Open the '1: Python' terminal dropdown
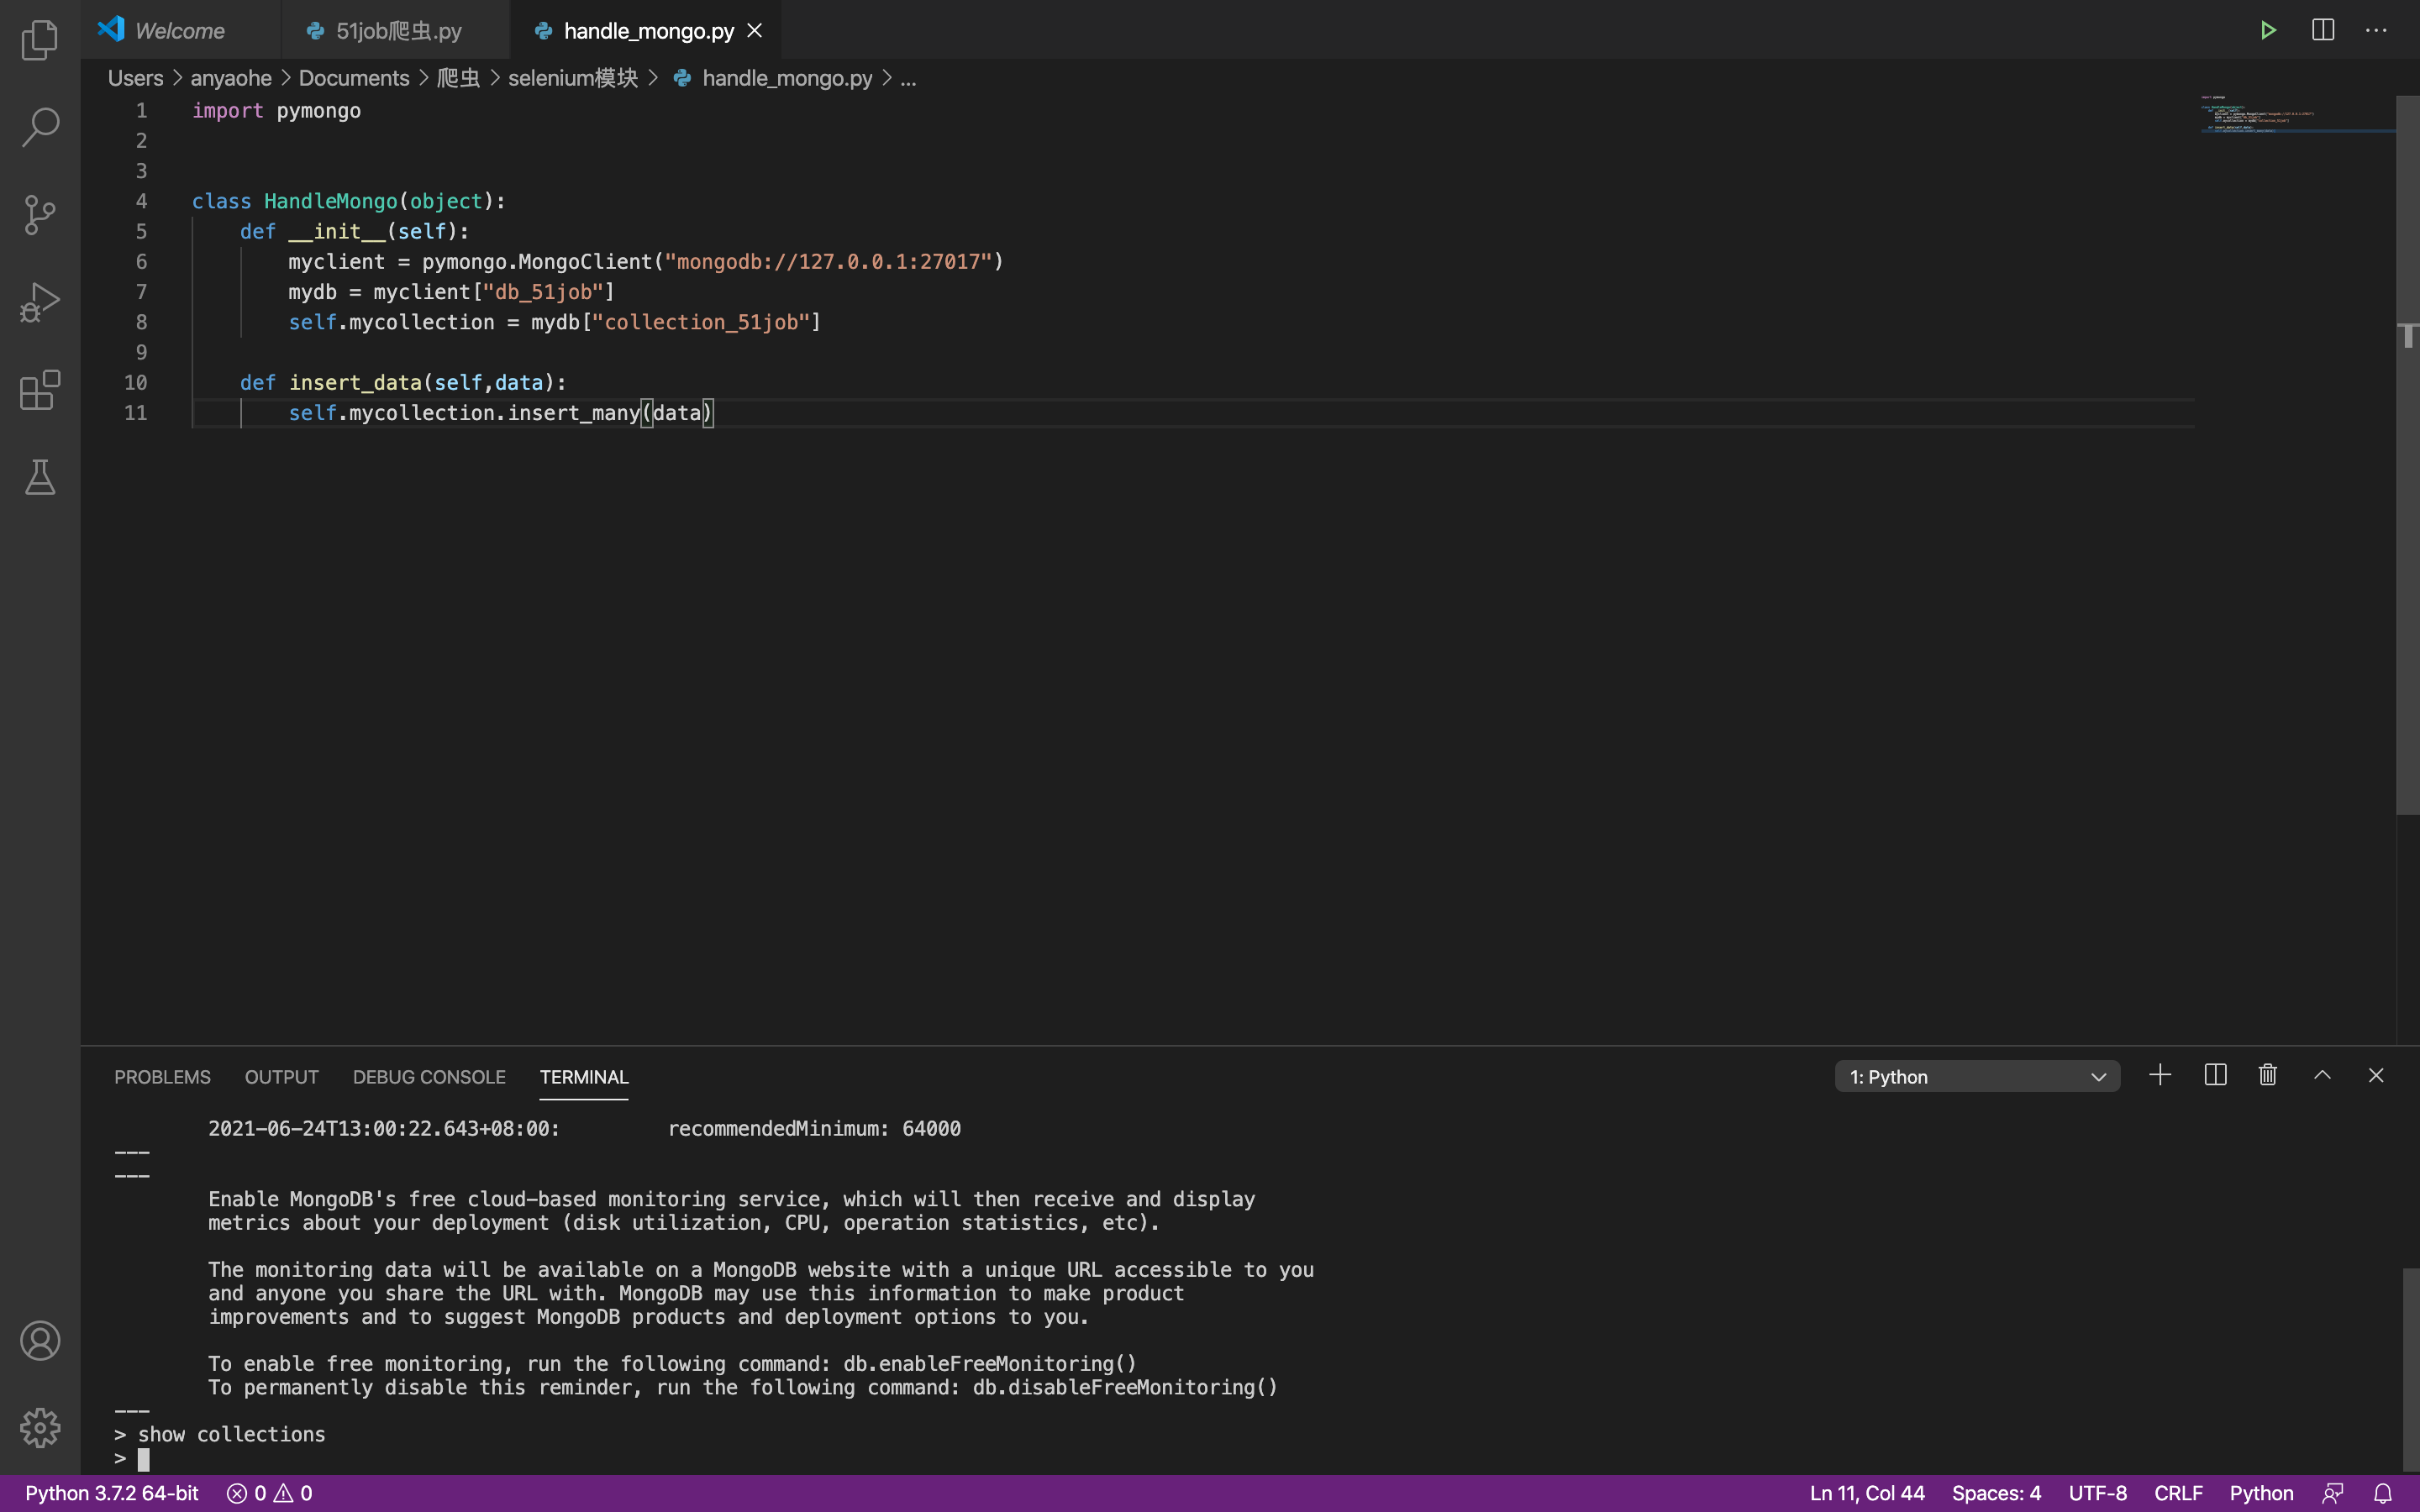The height and width of the screenshot is (1512, 2420). pos(1977,1077)
